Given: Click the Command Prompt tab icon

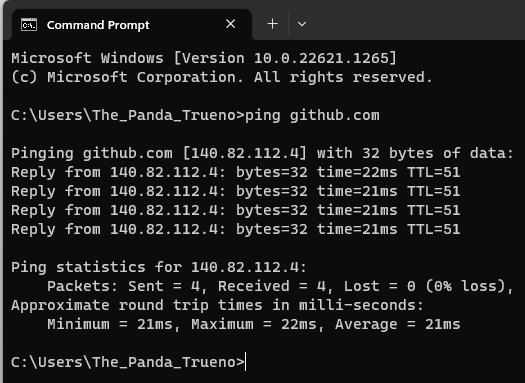Looking at the screenshot, I should tap(29, 25).
